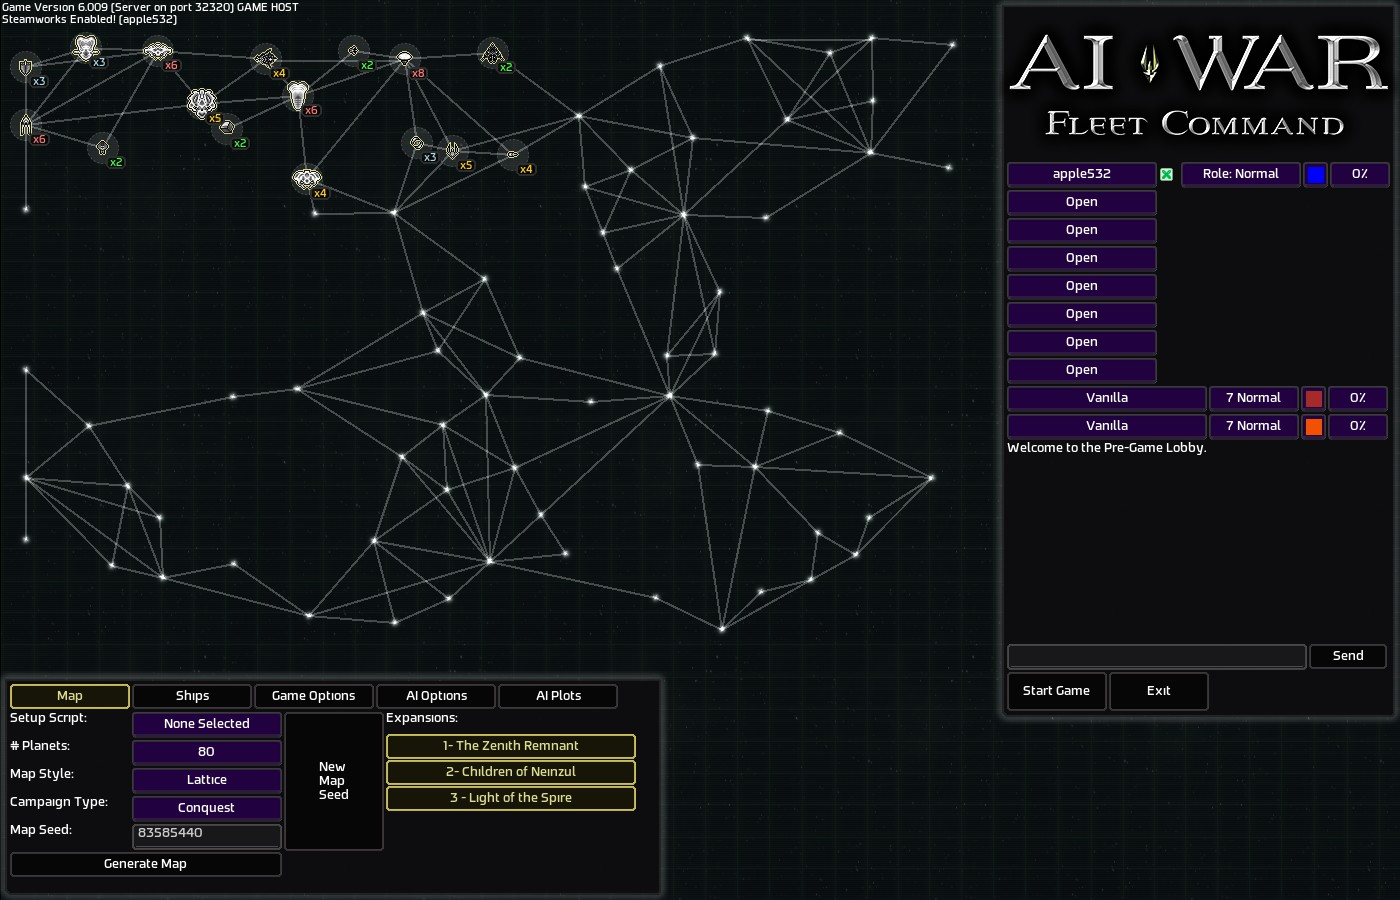Send the chat message
1400x900 pixels.
click(1348, 656)
